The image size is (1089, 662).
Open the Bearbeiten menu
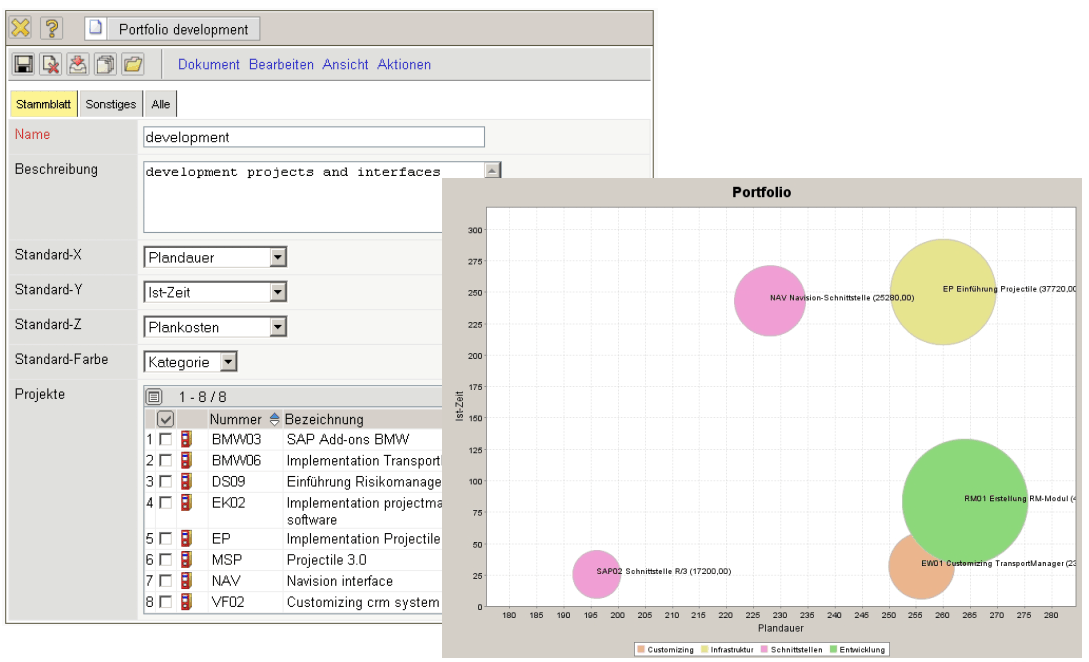point(281,65)
